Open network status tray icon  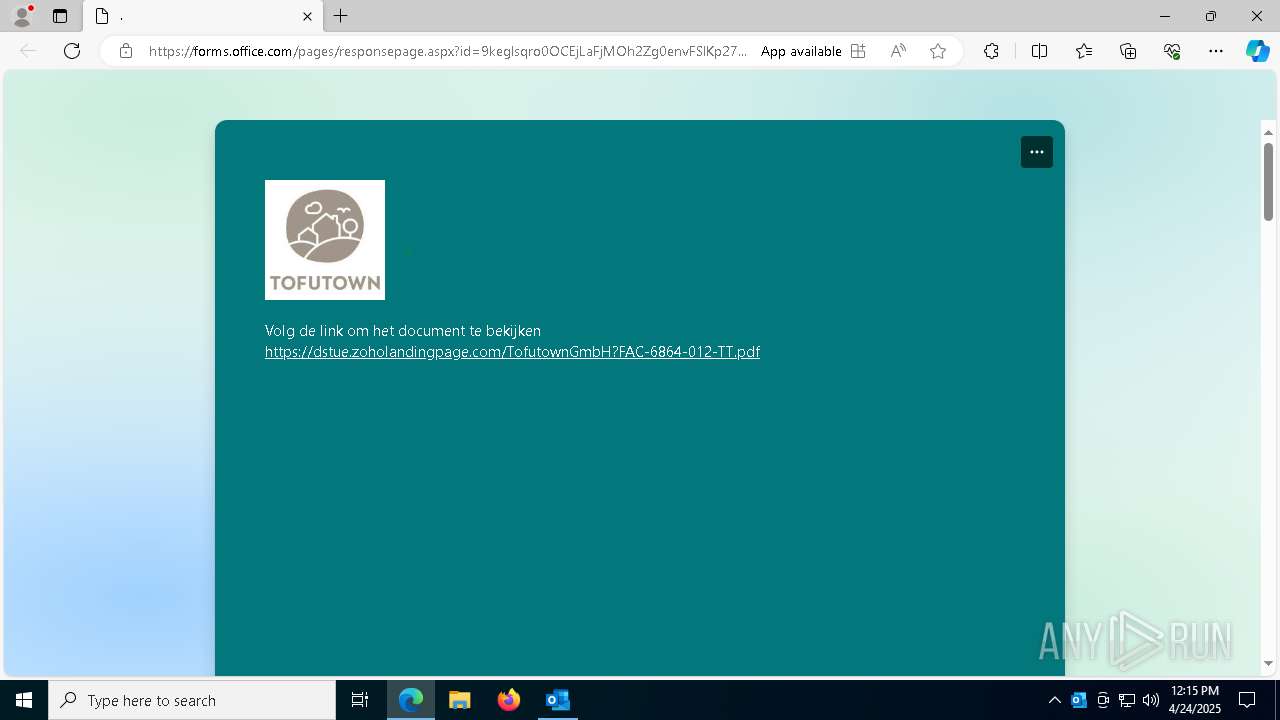click(x=1127, y=700)
